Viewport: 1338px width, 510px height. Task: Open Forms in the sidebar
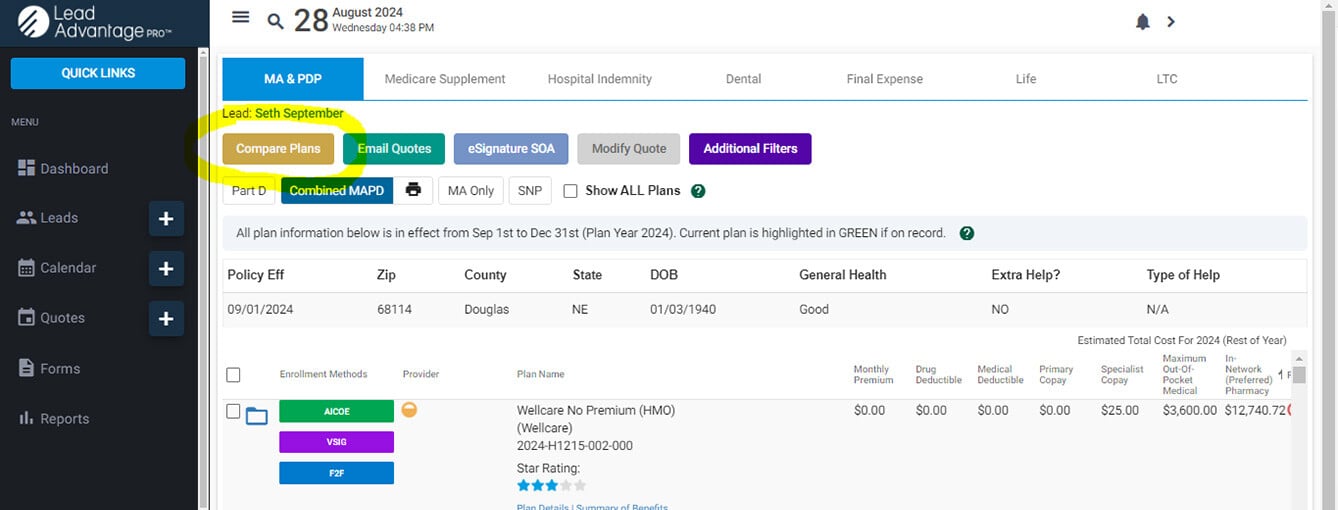coord(49,368)
